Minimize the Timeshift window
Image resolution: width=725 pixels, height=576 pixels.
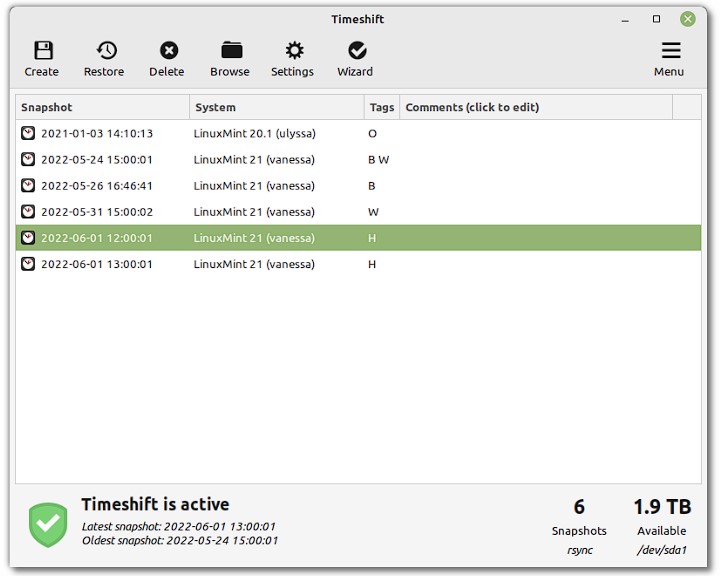625,19
